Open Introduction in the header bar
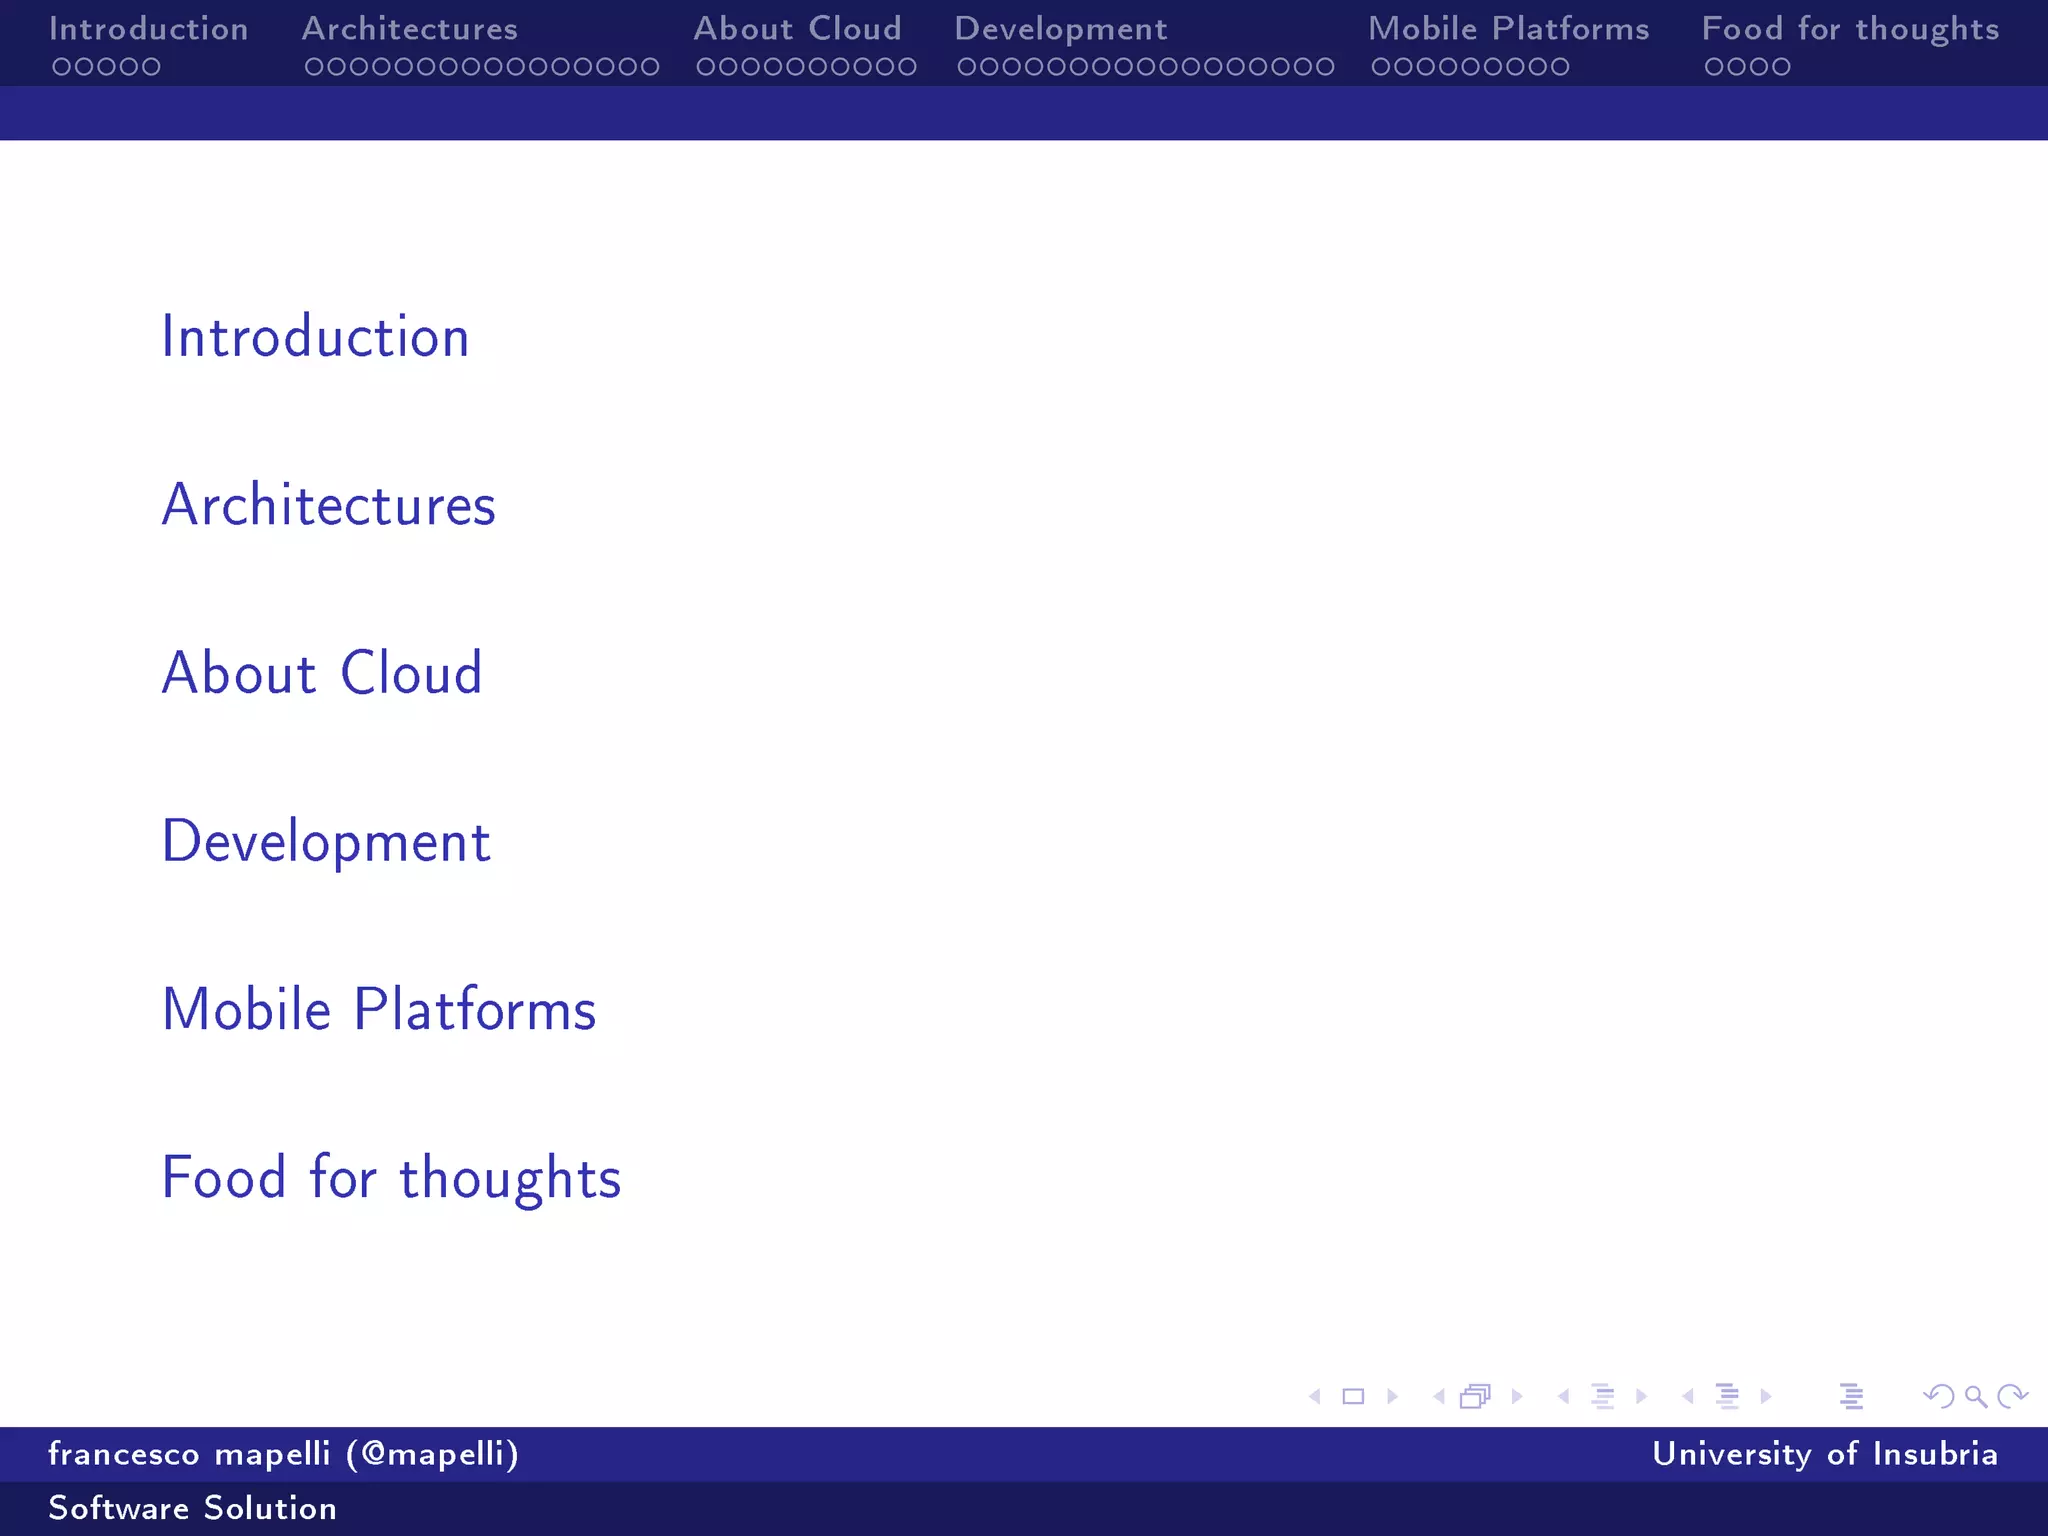2048x1536 pixels. click(x=149, y=29)
